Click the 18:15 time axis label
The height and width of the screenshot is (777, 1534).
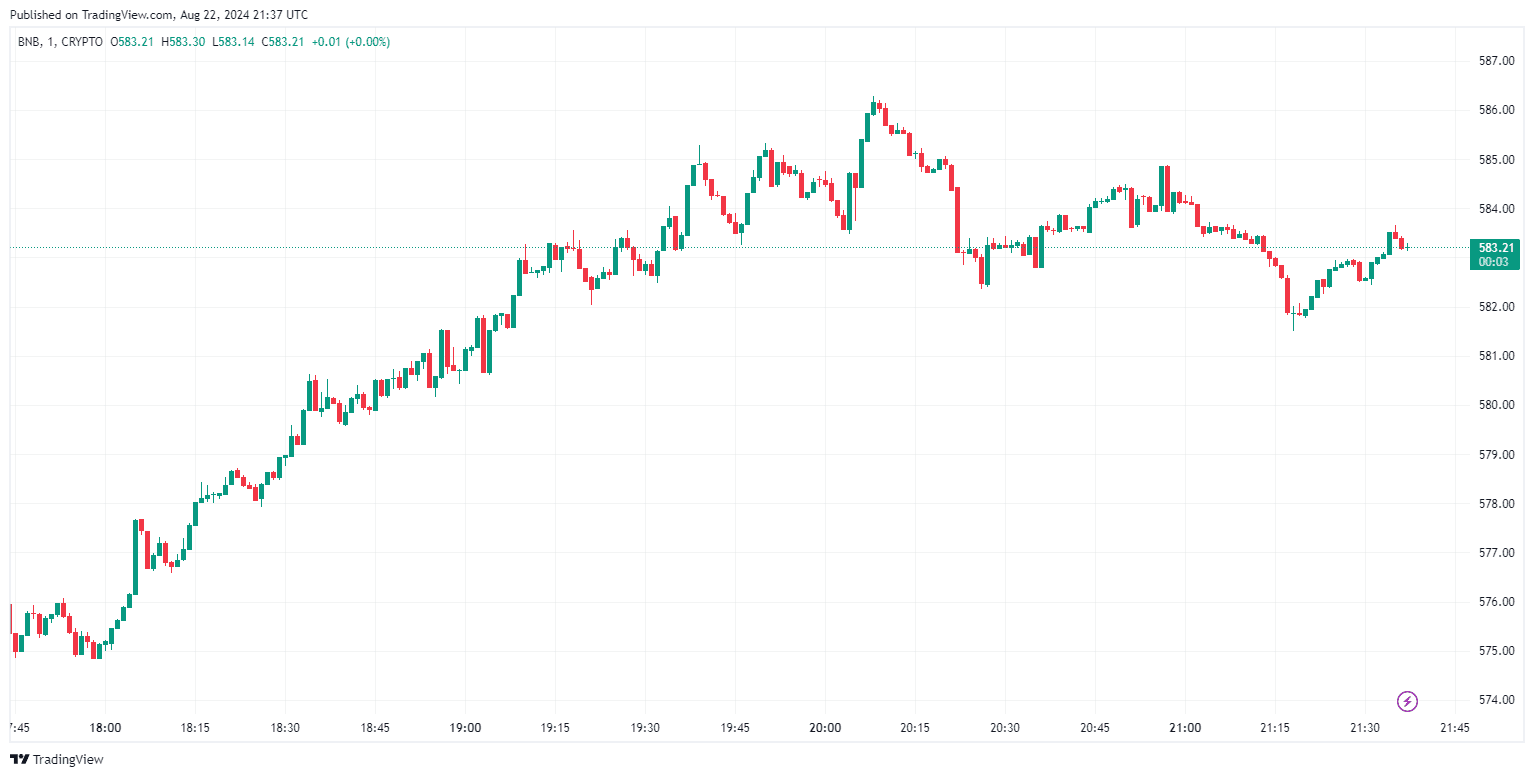click(x=196, y=728)
